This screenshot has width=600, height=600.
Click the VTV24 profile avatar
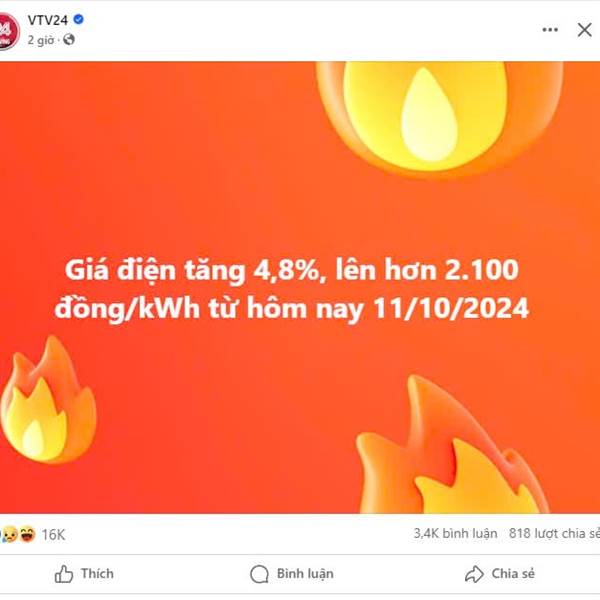pos(8,31)
